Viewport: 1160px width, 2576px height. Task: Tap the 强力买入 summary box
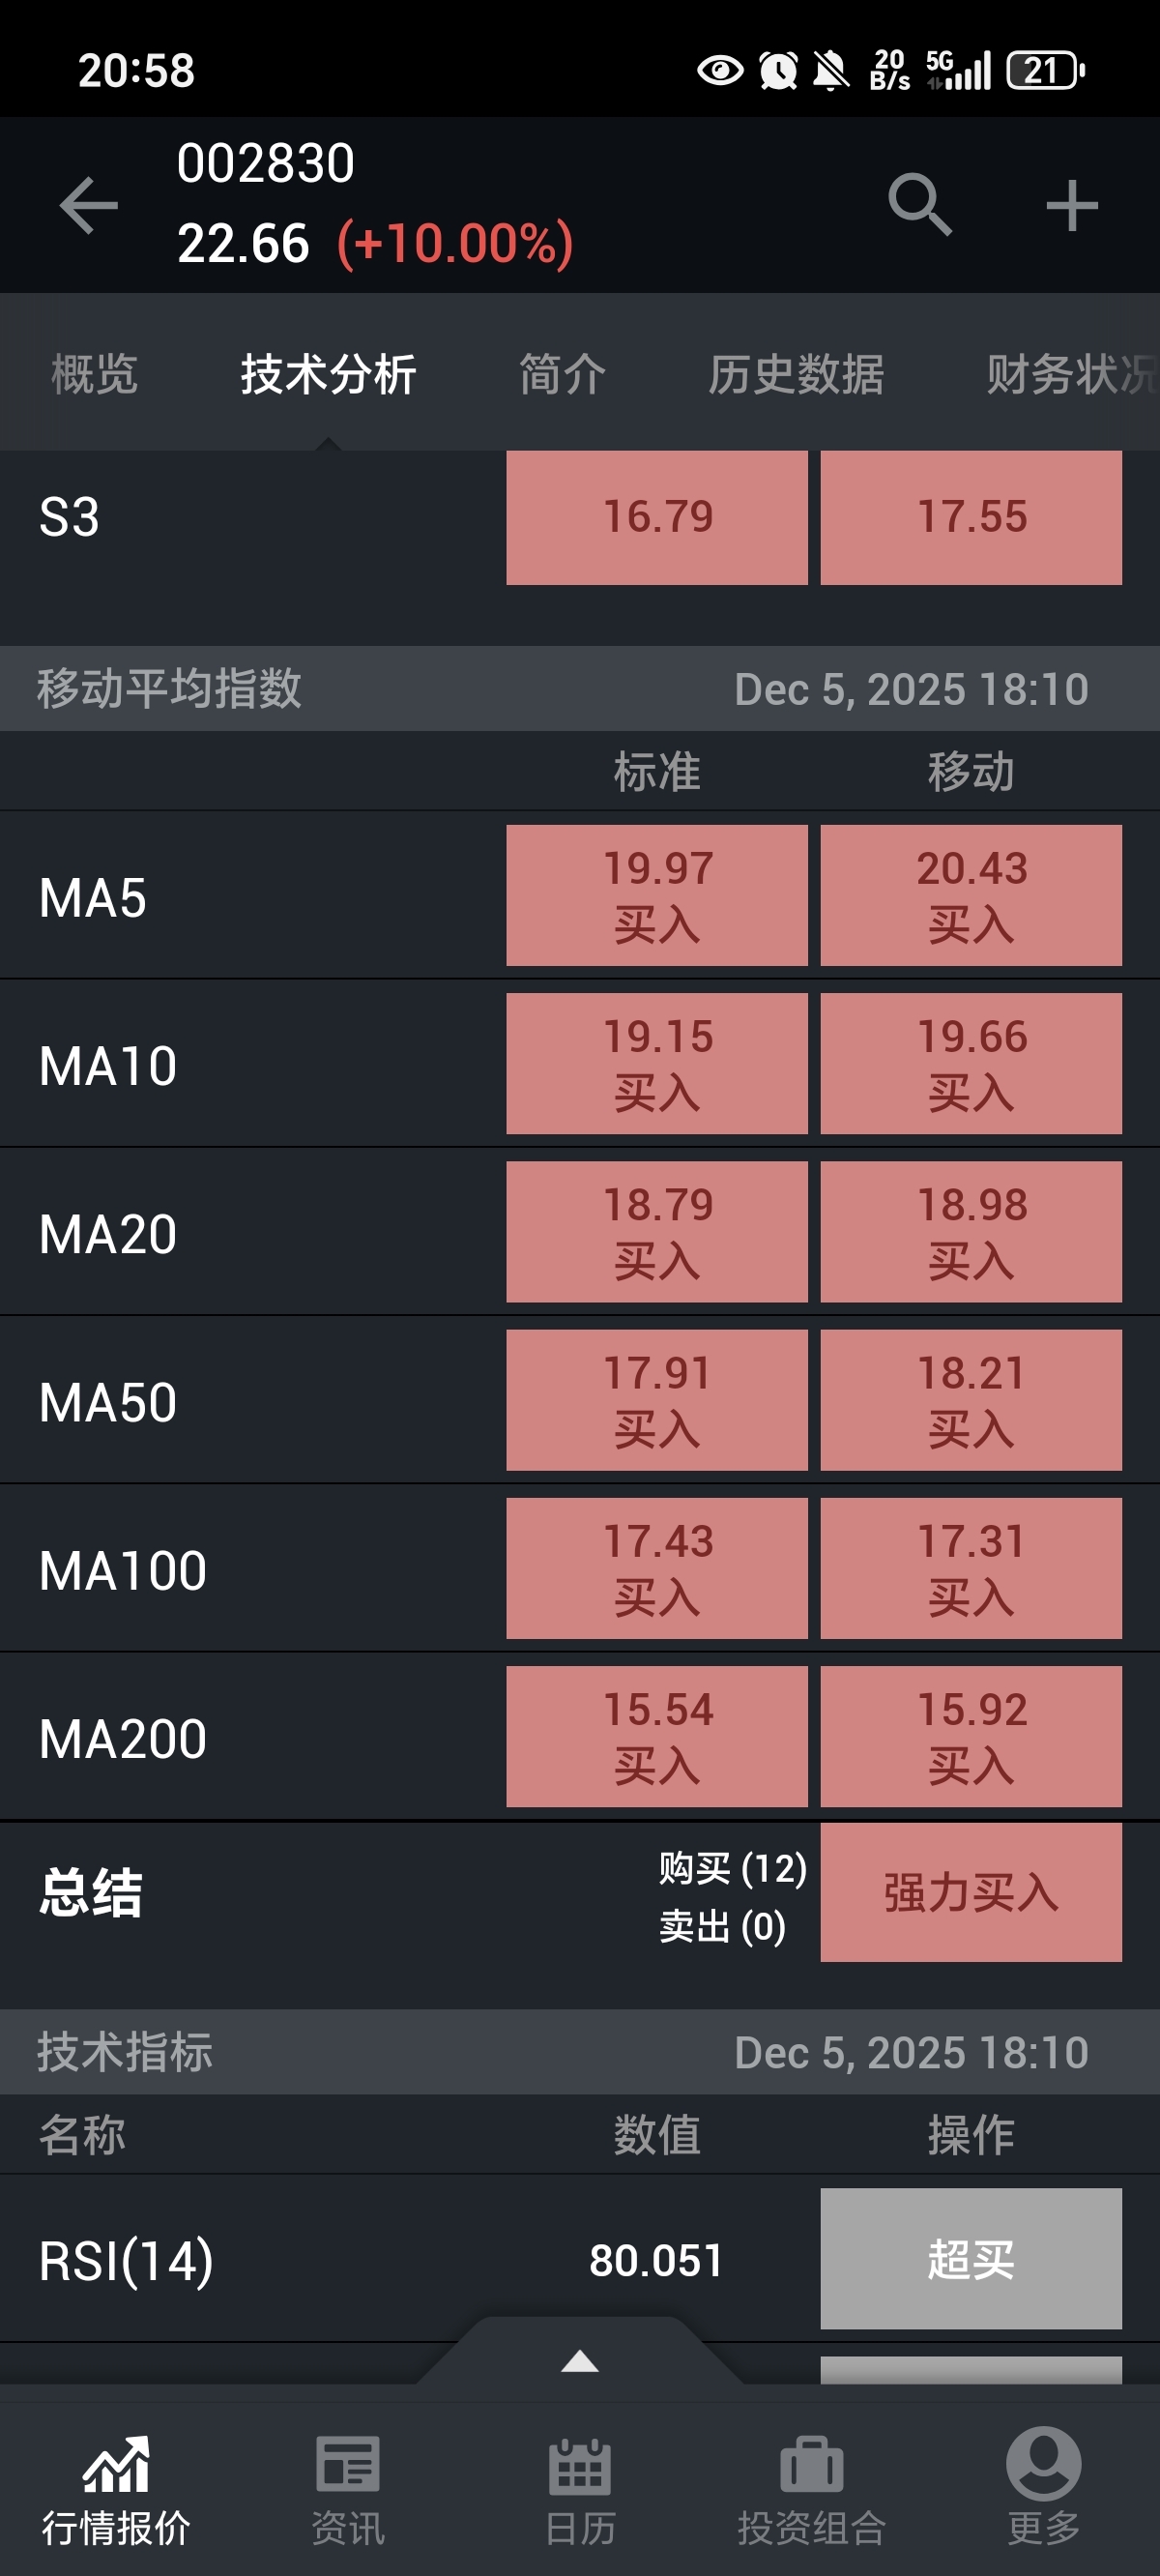point(971,1892)
